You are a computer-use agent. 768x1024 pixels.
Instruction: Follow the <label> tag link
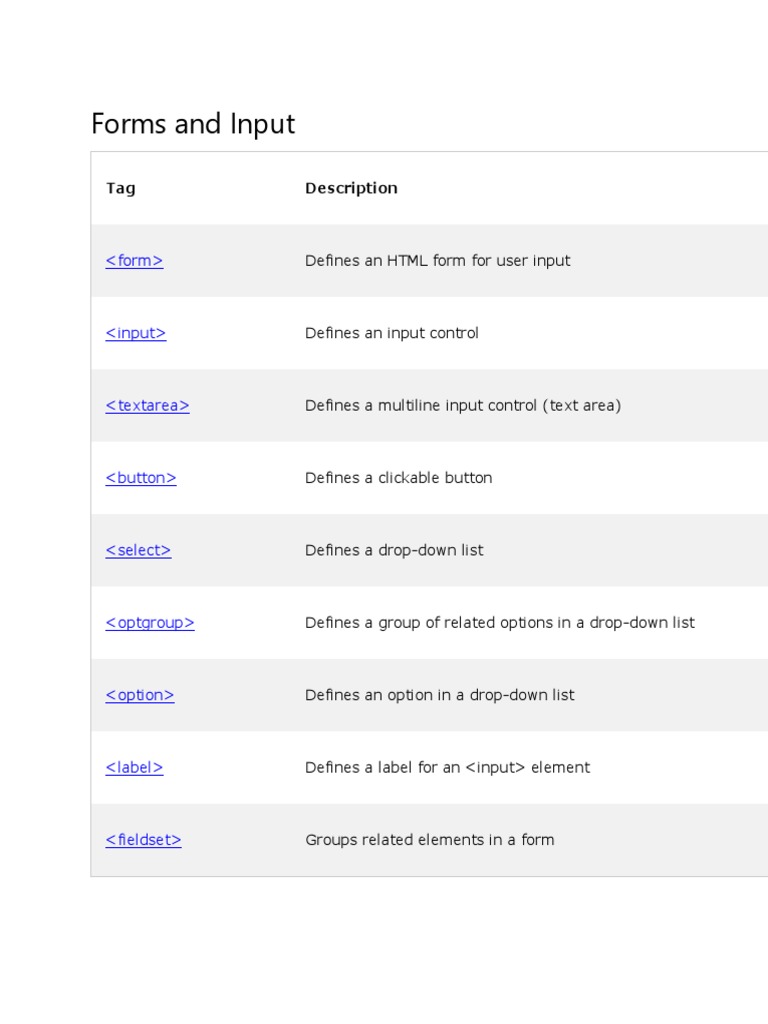[134, 768]
